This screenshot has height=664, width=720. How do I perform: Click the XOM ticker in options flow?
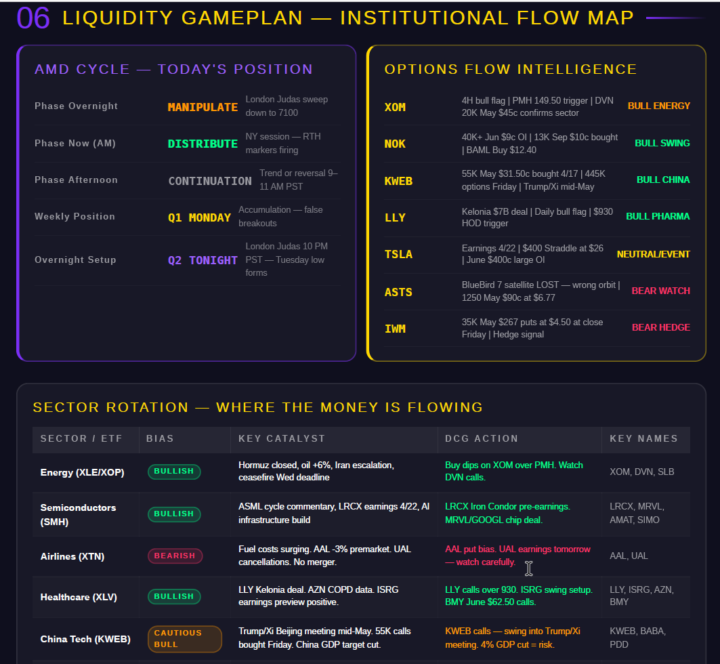[395, 107]
